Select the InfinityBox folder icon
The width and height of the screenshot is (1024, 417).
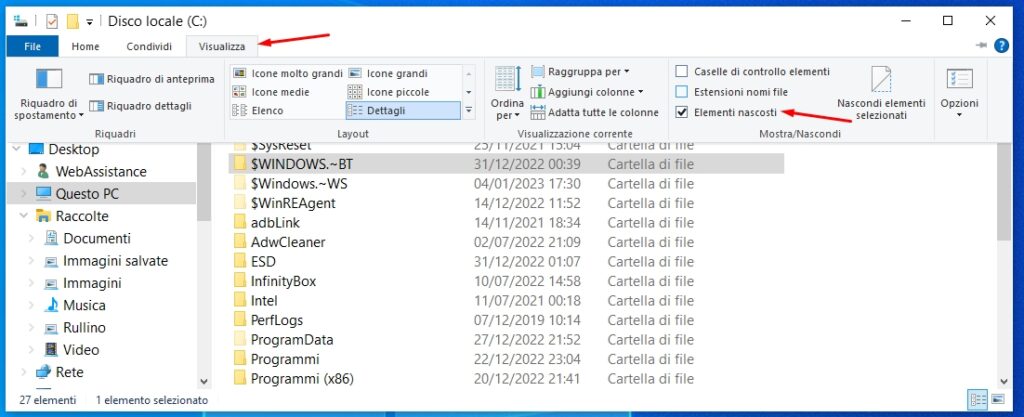(240, 281)
